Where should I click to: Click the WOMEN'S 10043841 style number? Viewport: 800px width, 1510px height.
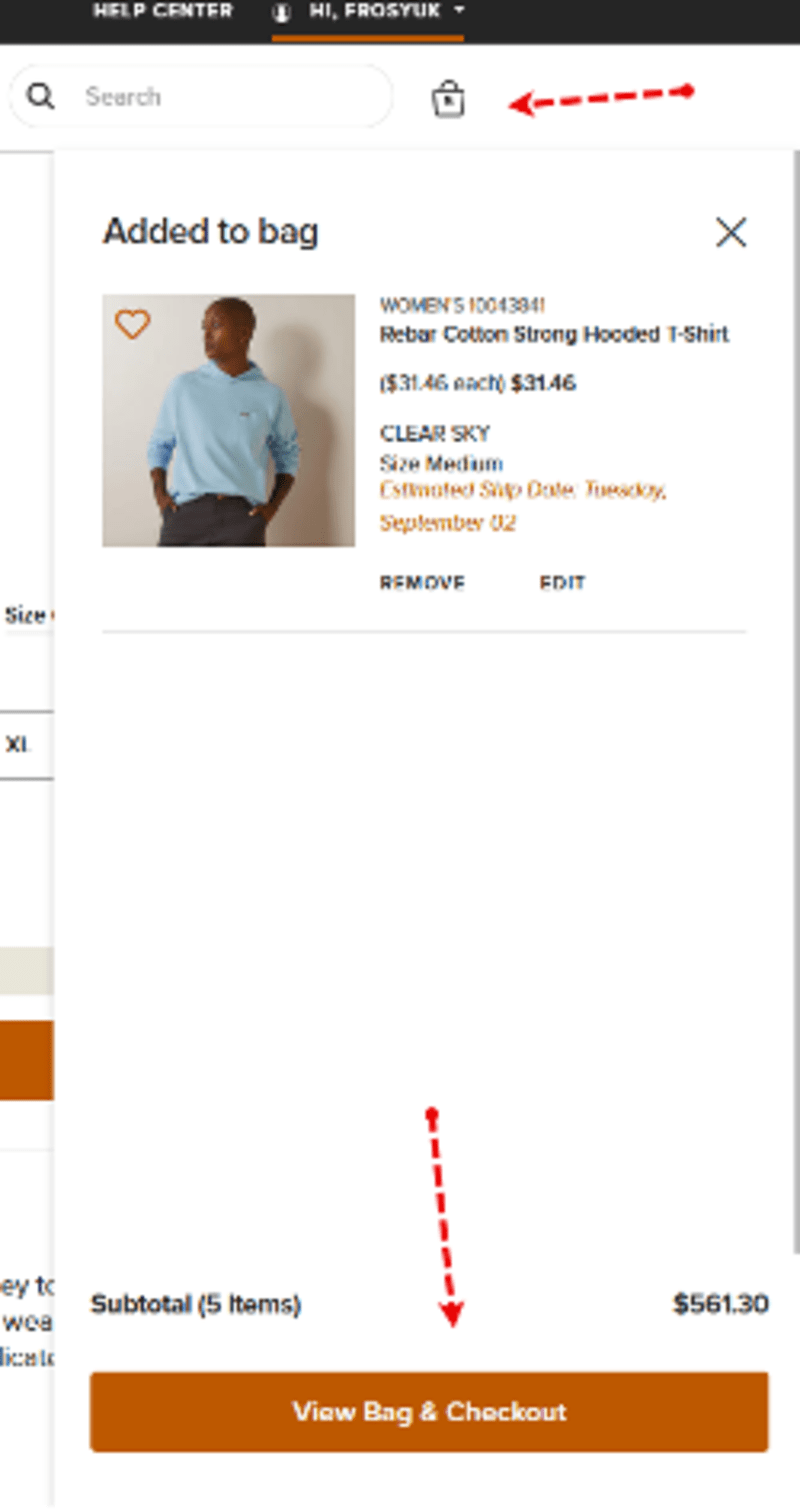[x=462, y=305]
